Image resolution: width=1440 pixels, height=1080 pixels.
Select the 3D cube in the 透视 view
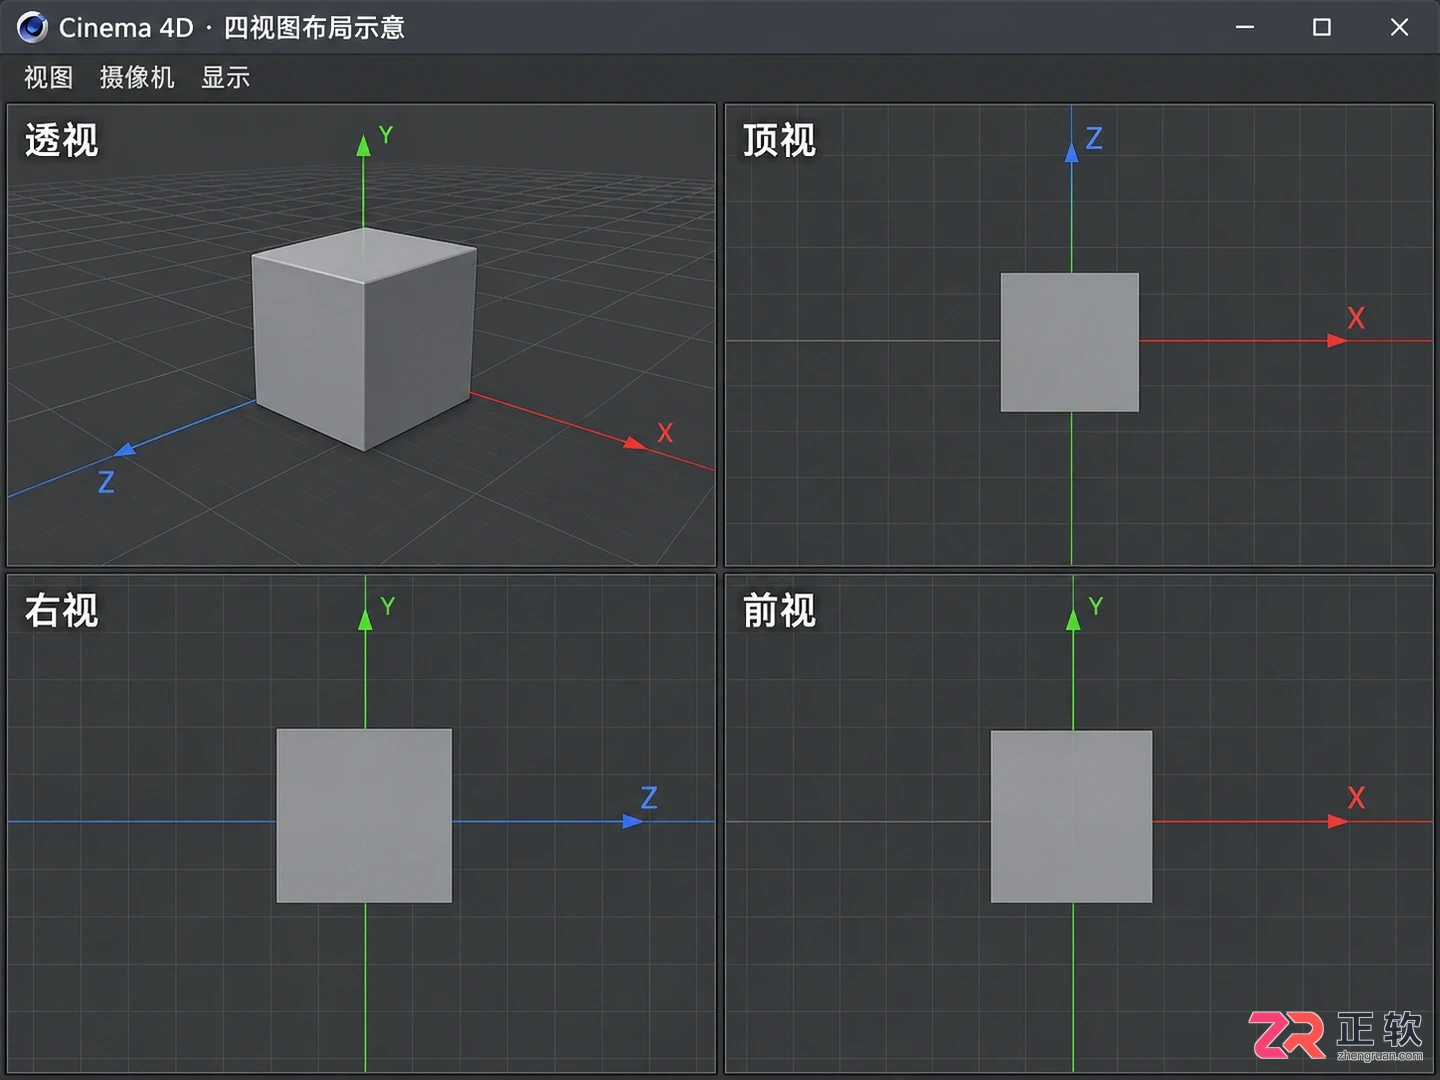[364, 338]
